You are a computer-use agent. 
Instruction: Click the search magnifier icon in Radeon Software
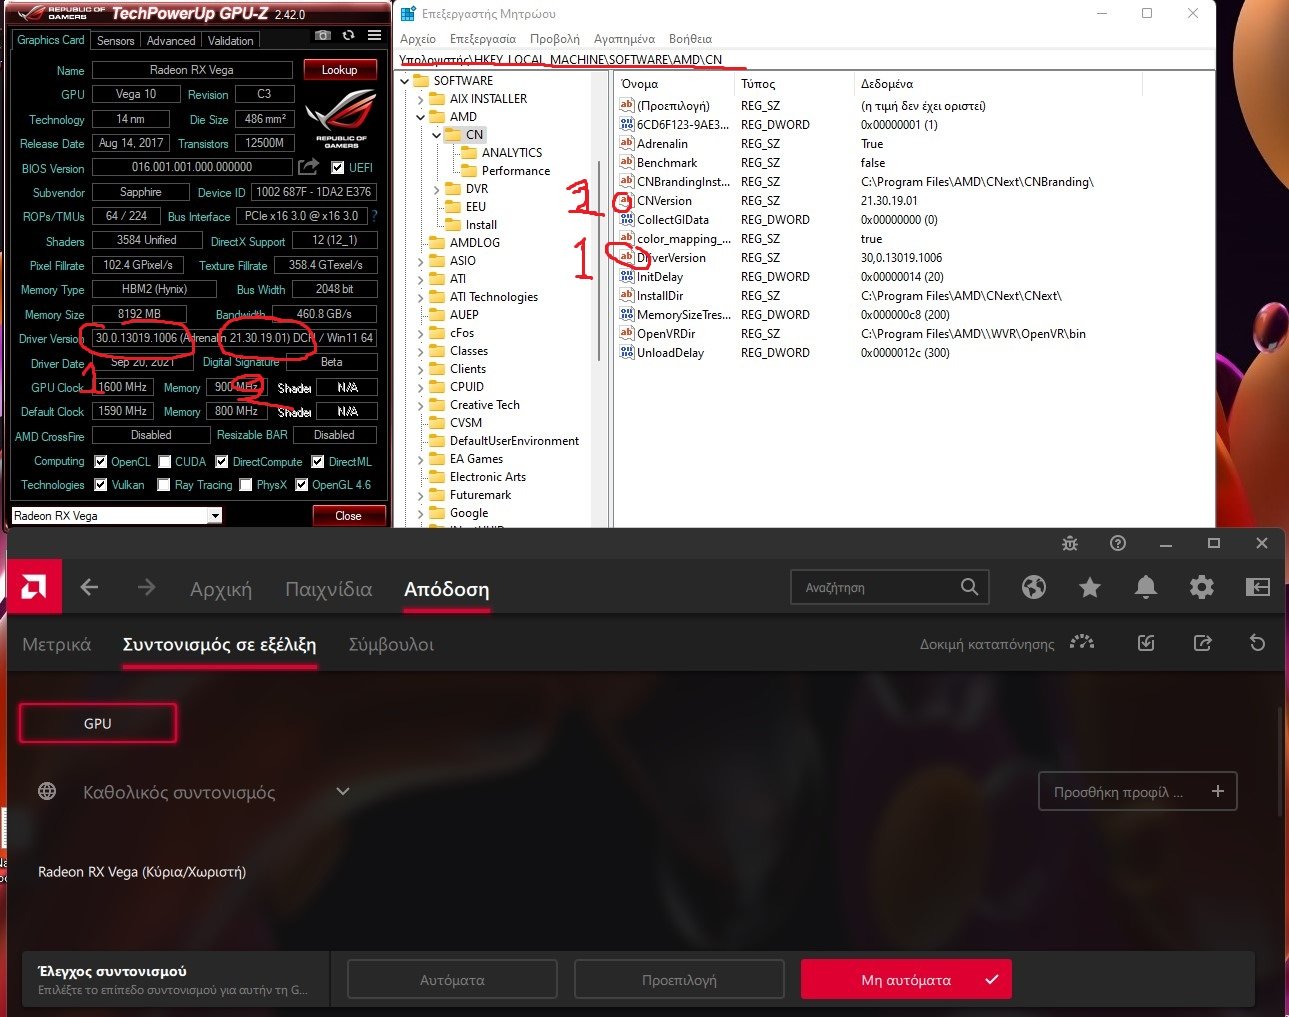(969, 587)
